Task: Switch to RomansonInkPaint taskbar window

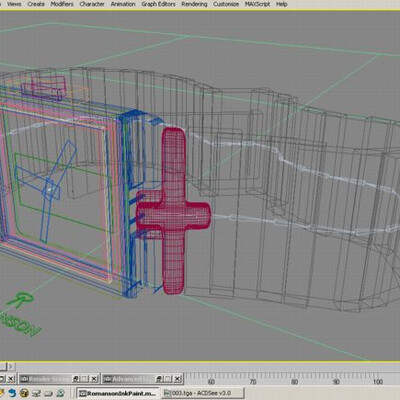Action: [118, 393]
